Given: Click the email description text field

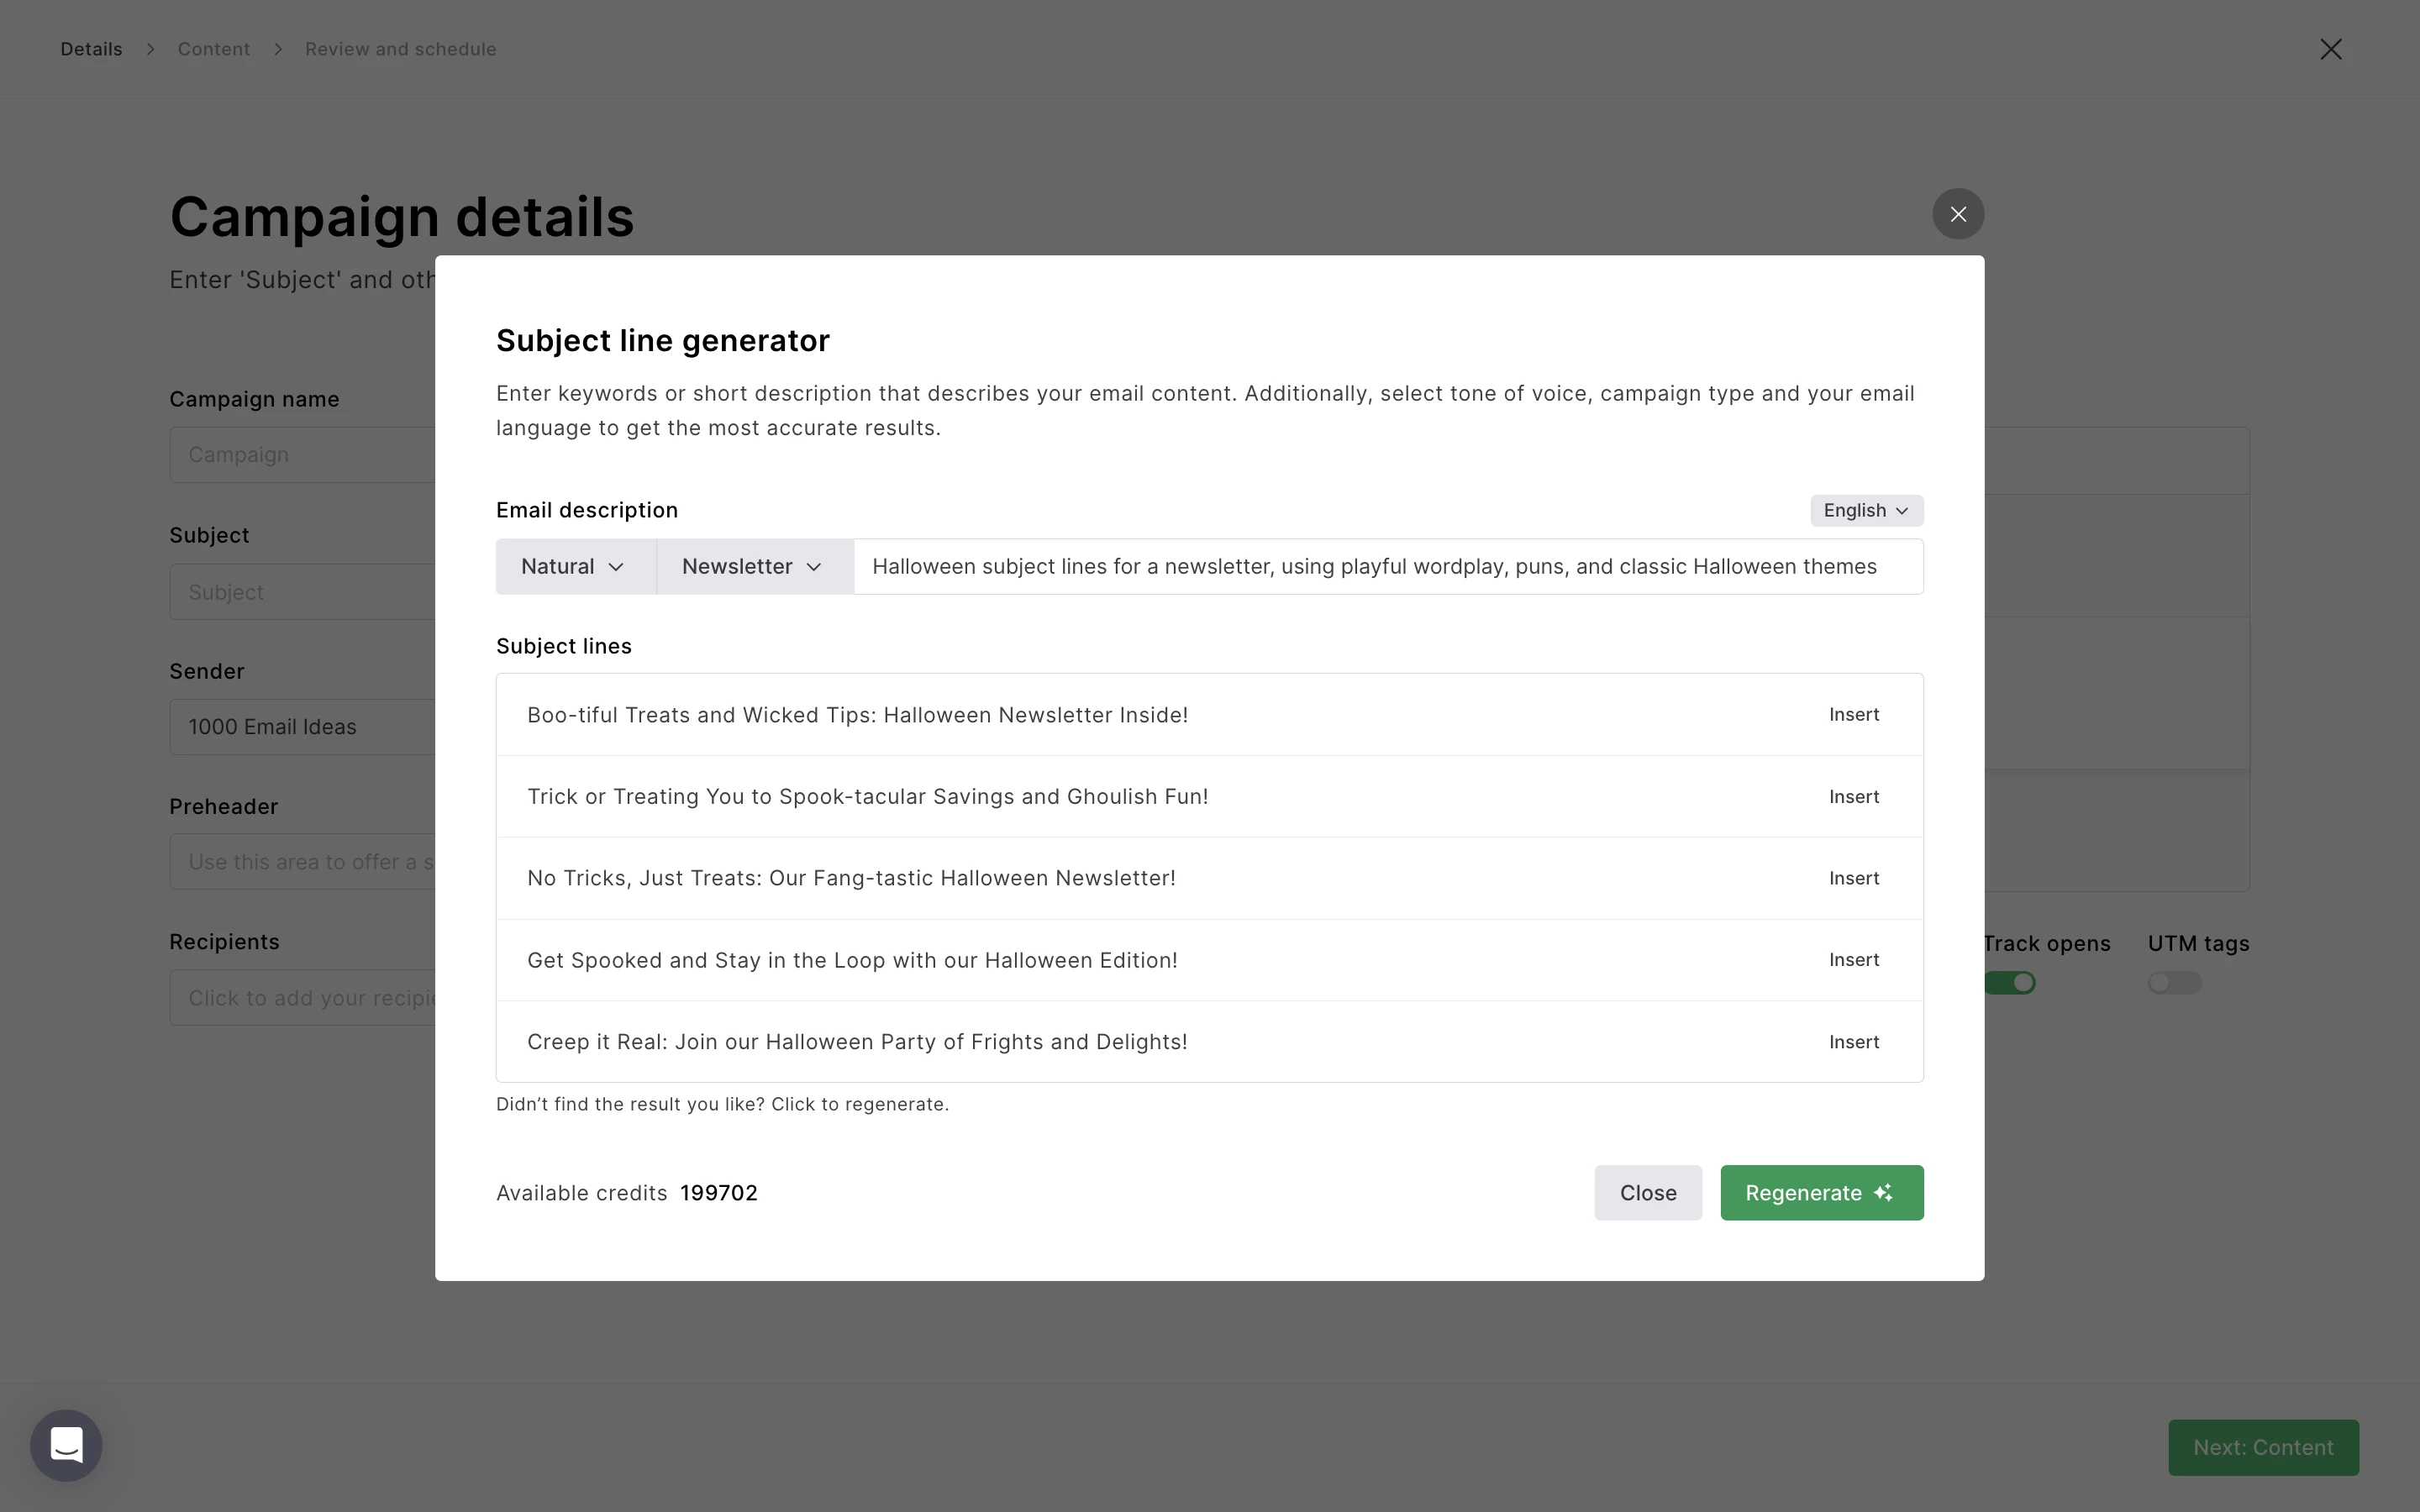Looking at the screenshot, I should [x=1386, y=567].
